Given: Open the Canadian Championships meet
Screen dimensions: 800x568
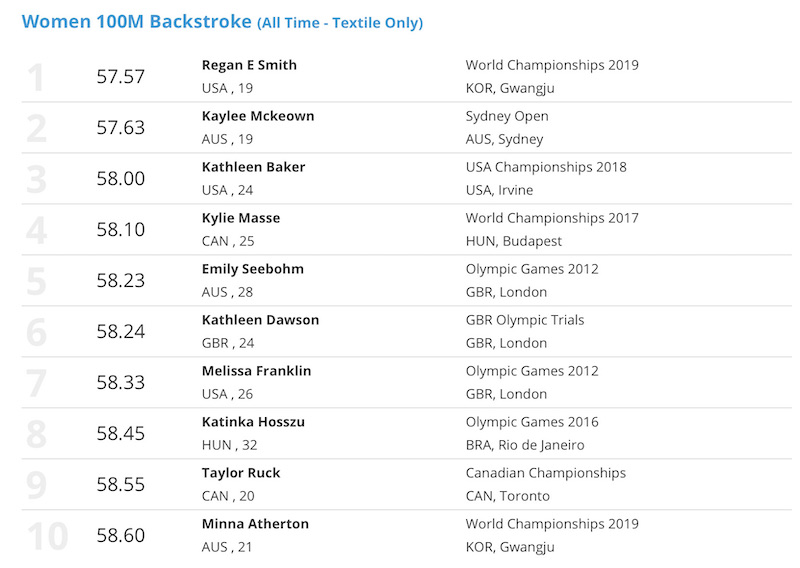Looking at the screenshot, I should [x=545, y=474].
